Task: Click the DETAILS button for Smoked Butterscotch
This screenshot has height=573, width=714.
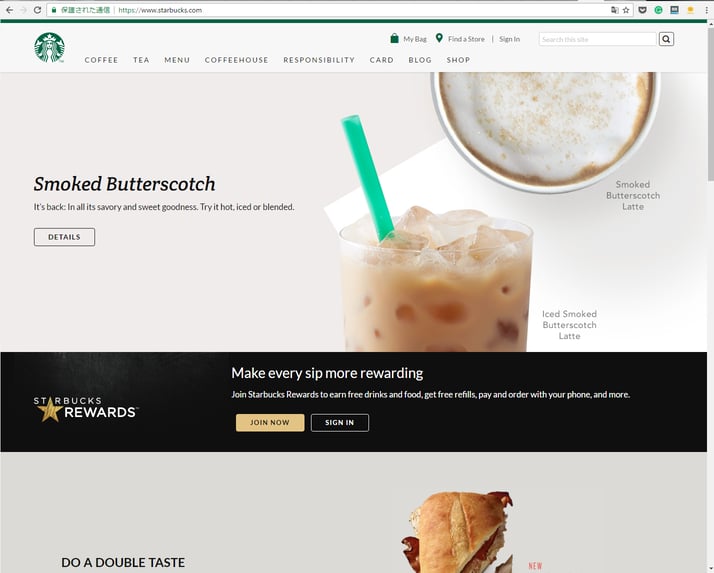Action: tap(64, 237)
